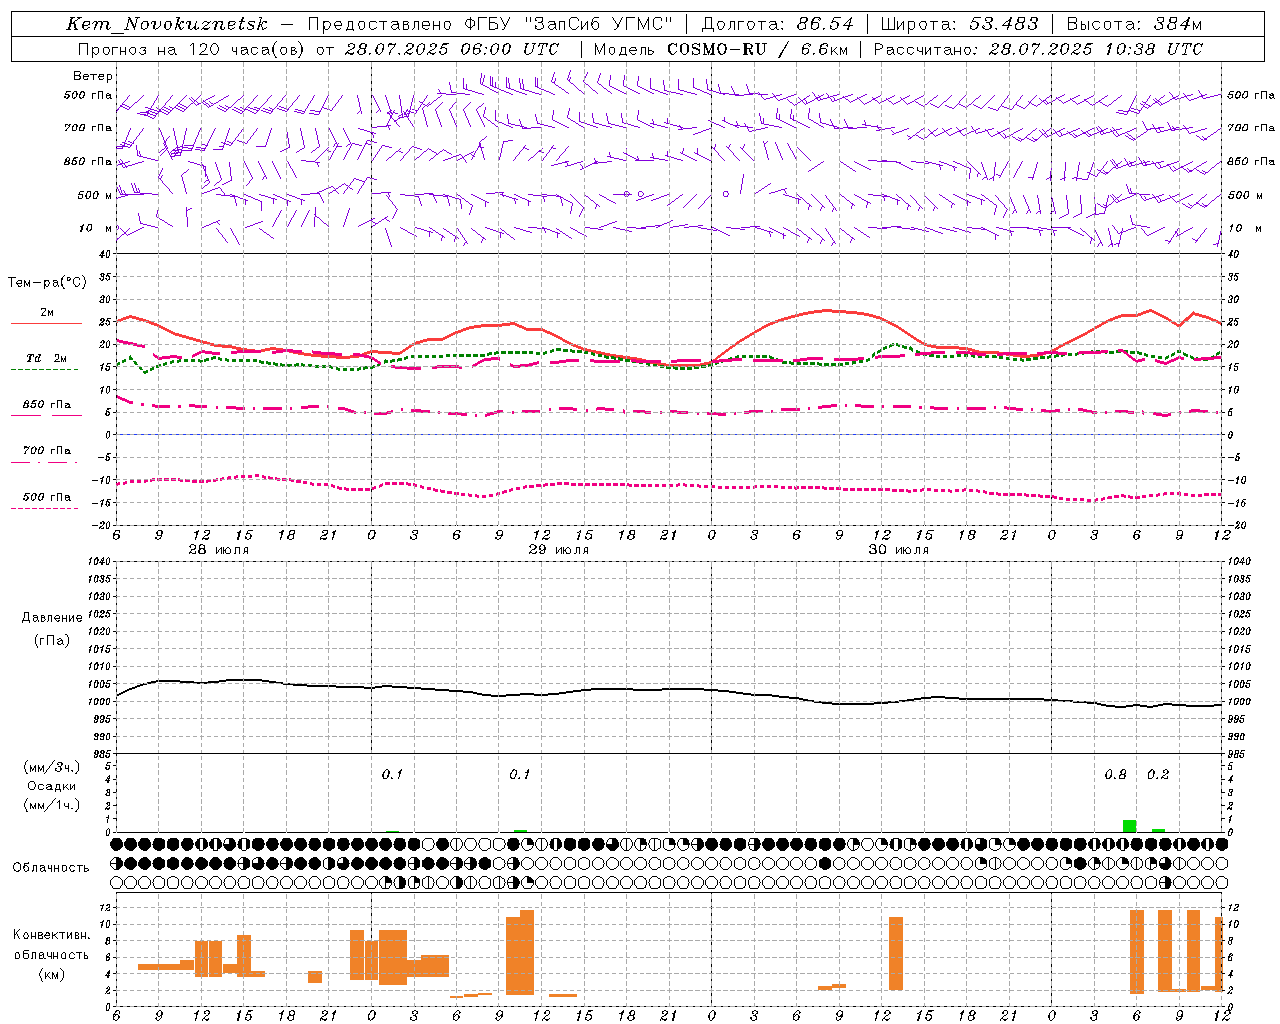Click the '(мм/3ч.)' precipitation unit label
Image resolution: width=1280 pixels, height=1024 pixels.
click(52, 767)
